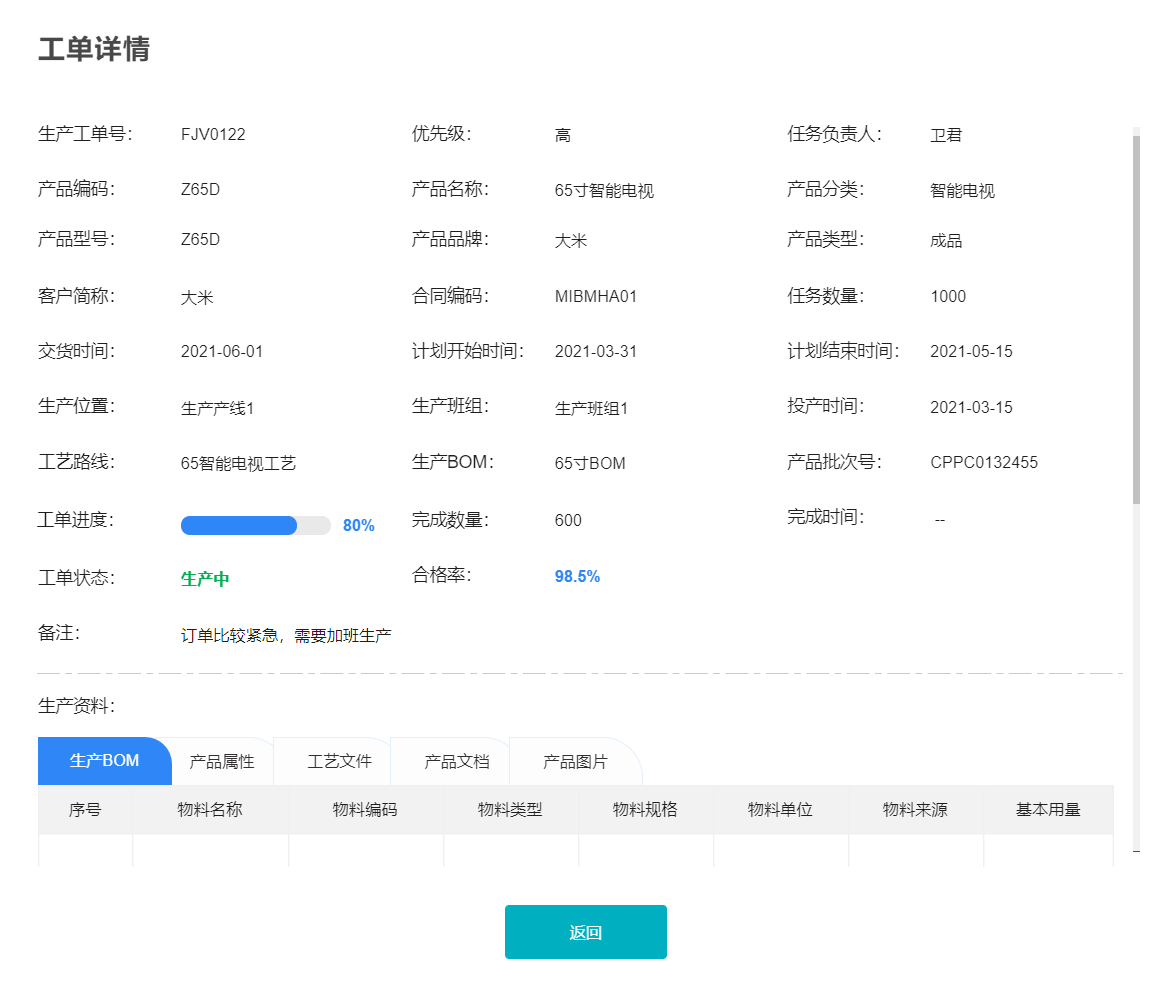Click the work order number FJV0122
This screenshot has width=1171, height=981.
click(213, 135)
